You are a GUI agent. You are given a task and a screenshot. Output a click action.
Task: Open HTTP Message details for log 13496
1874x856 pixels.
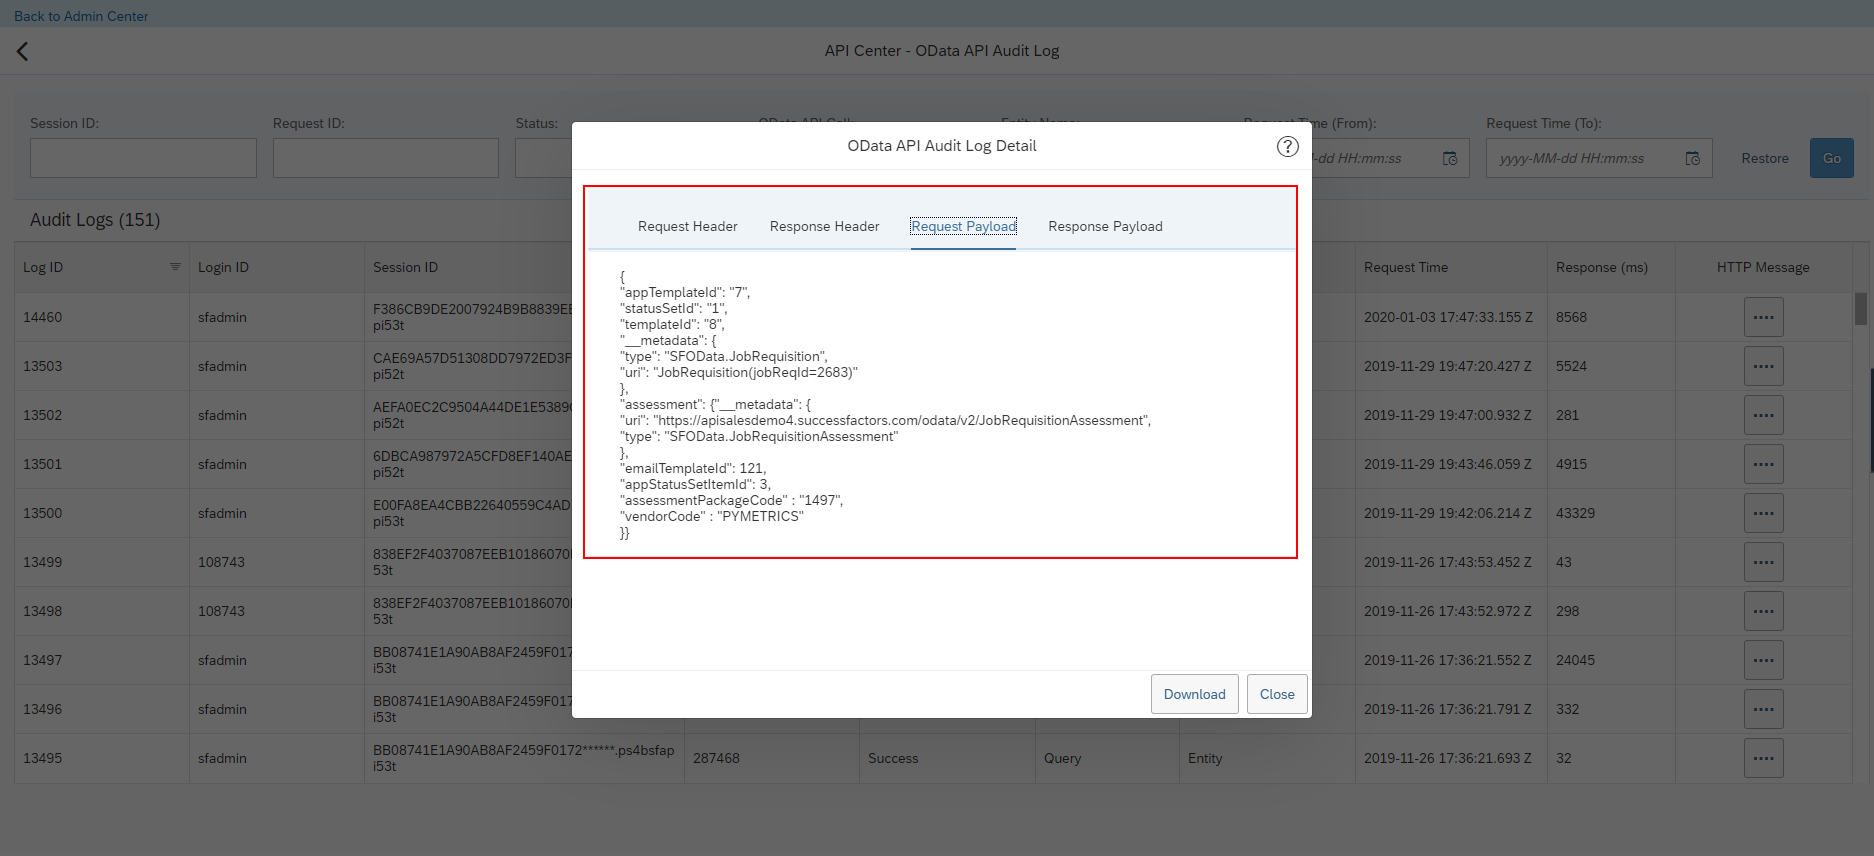[1763, 709]
